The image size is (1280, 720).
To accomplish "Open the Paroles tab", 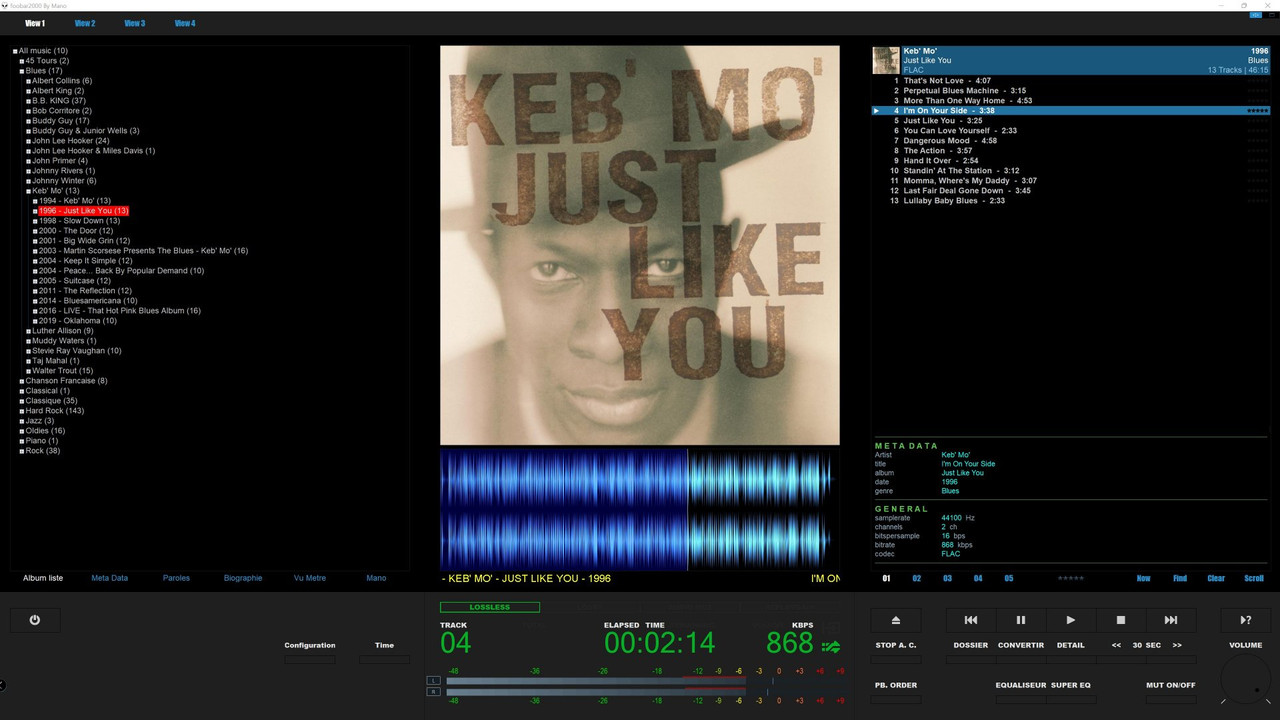I will [x=177, y=578].
